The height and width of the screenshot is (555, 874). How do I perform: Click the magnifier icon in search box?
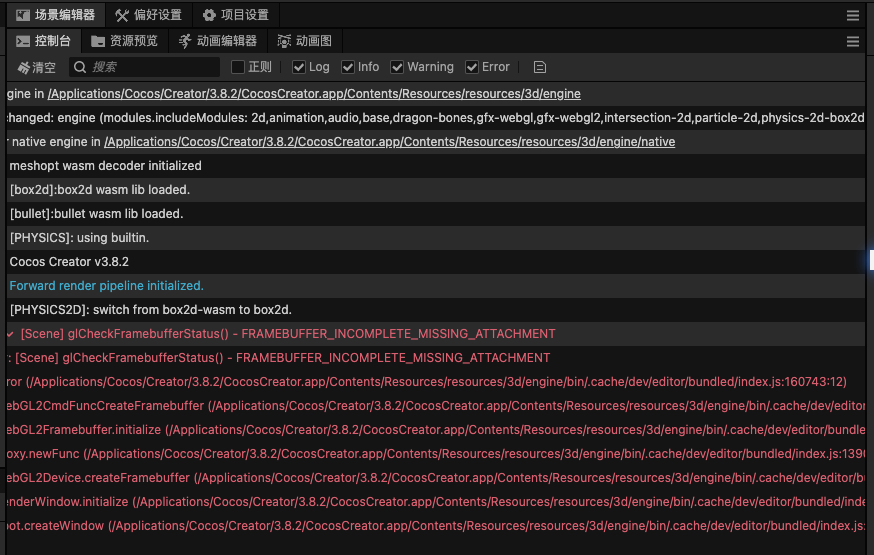point(80,67)
